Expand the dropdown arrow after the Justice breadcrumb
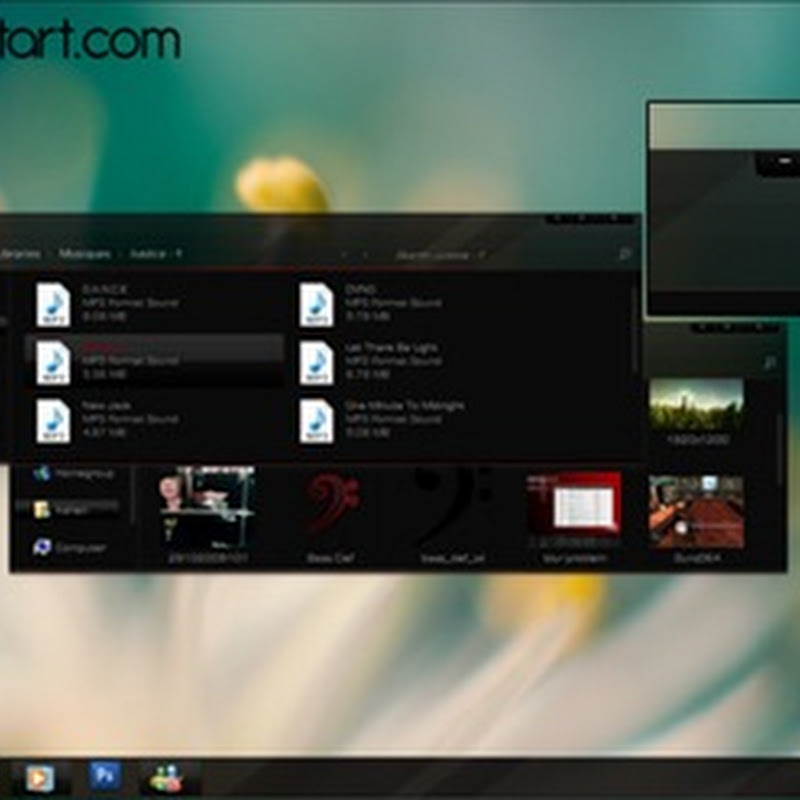800x800 pixels. [179, 255]
